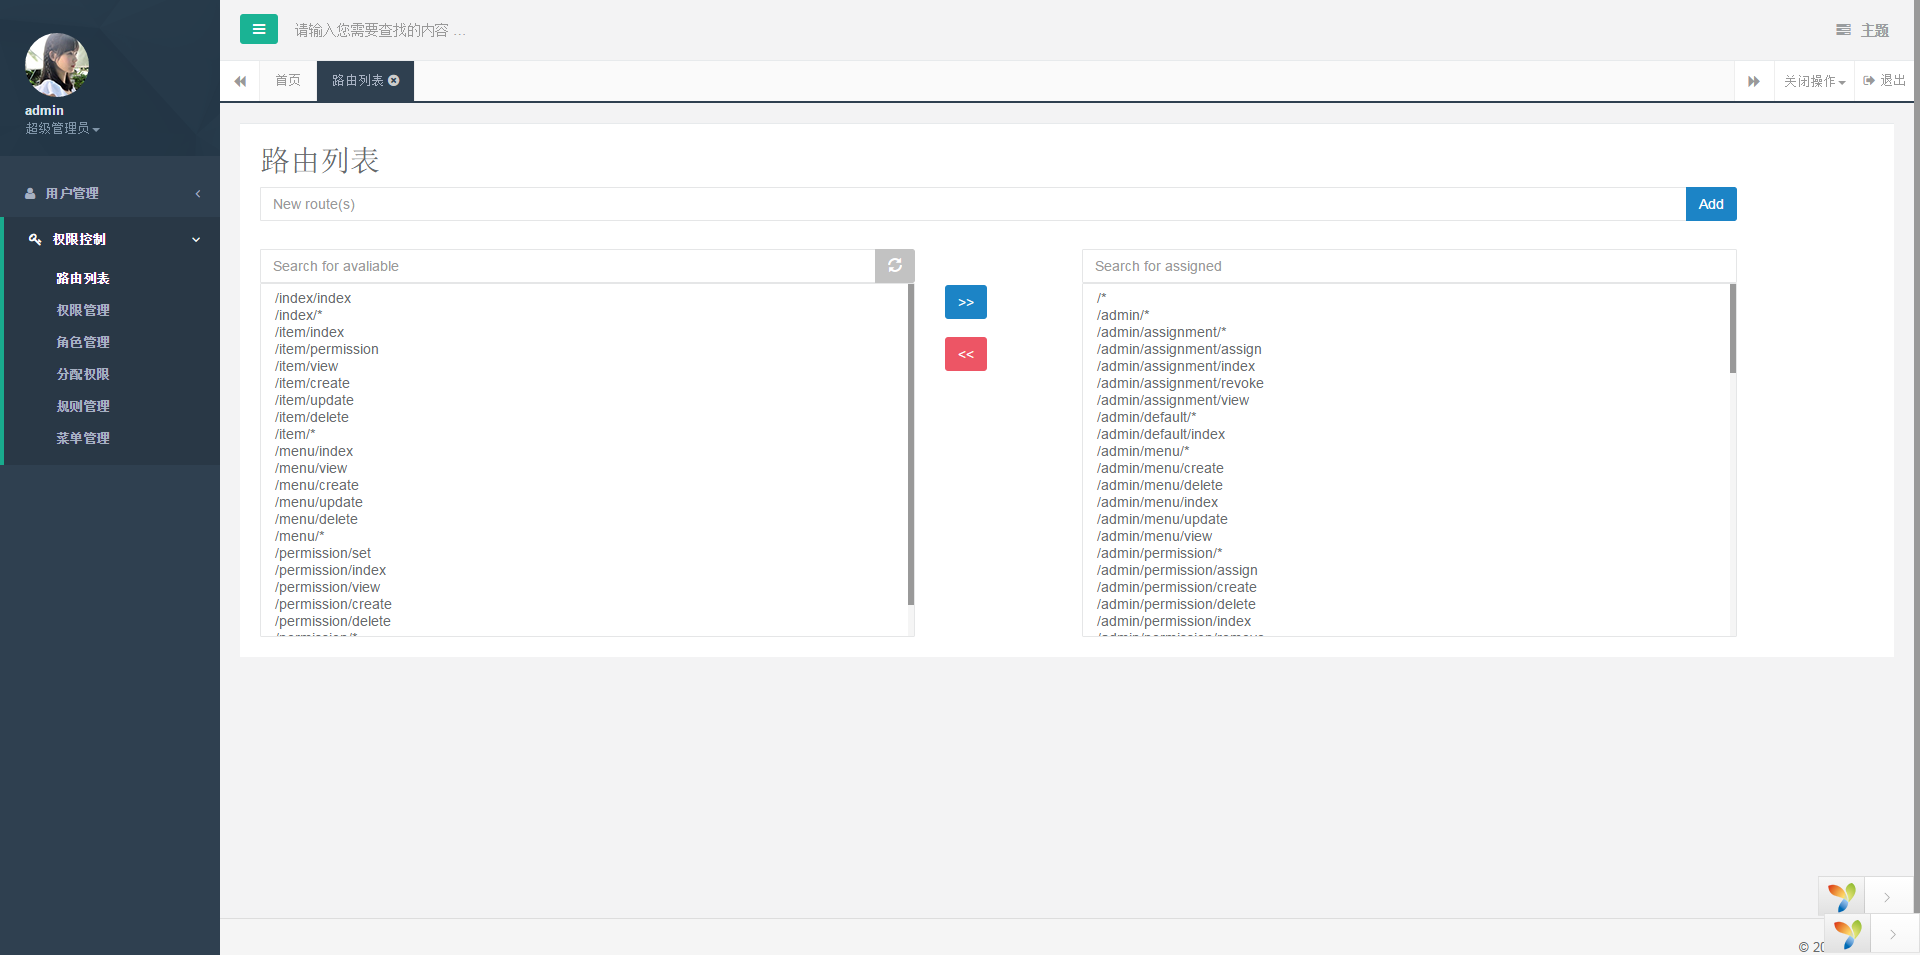
Task: Expand the lower Yii debug toolbar arrow
Action: (x=1893, y=934)
